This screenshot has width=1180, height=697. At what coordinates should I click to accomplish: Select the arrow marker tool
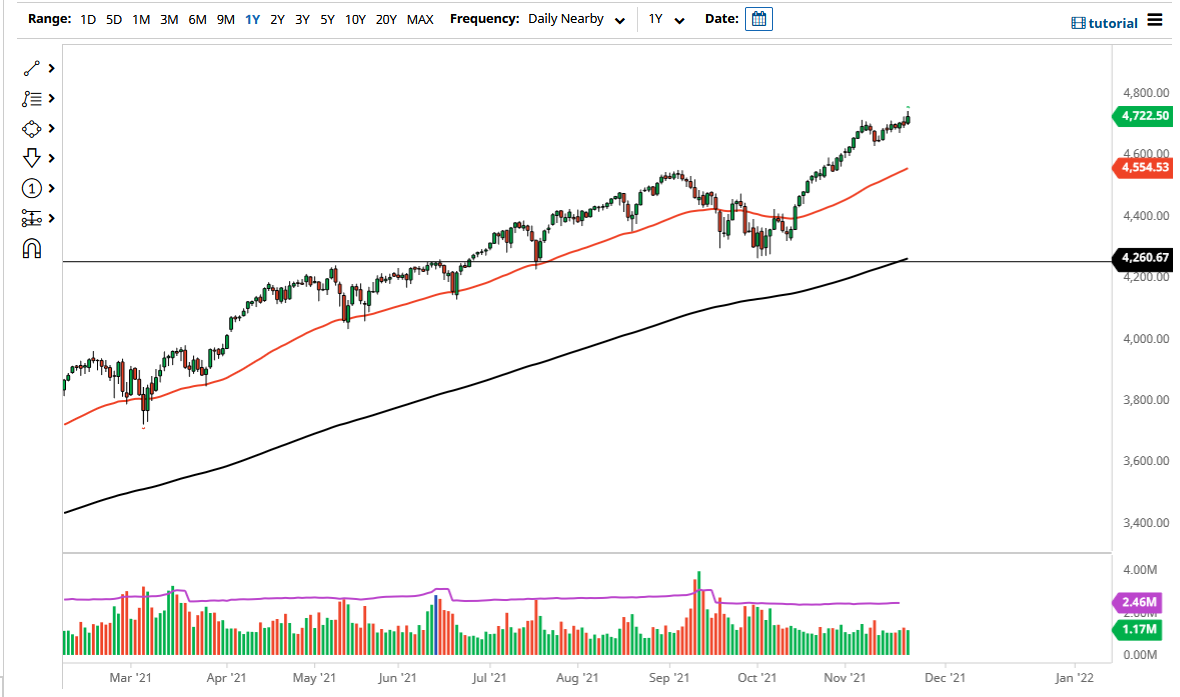[x=30, y=158]
